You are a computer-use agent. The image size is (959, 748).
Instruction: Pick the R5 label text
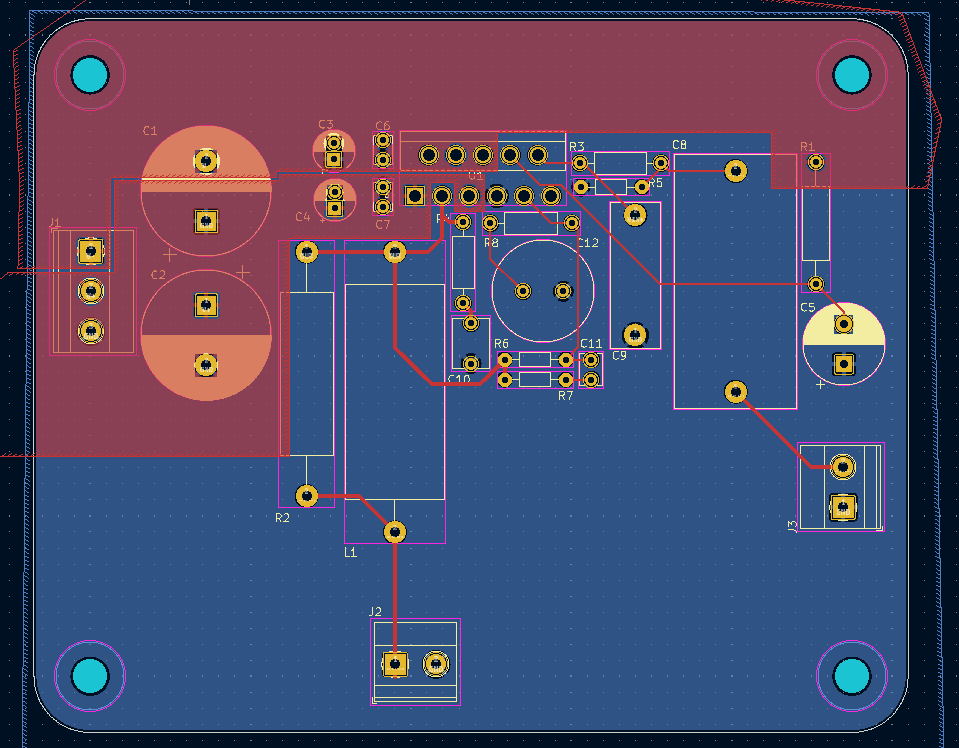pos(656,183)
